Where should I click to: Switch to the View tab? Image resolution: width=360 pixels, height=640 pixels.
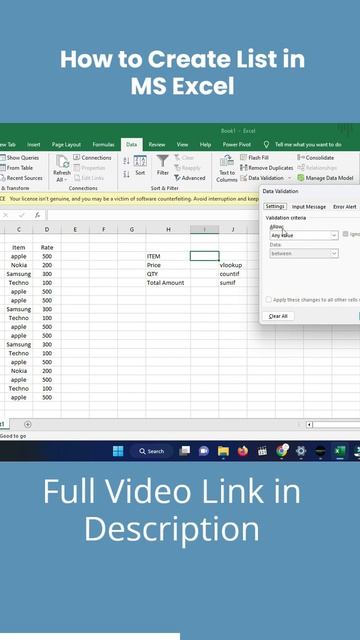(x=182, y=144)
